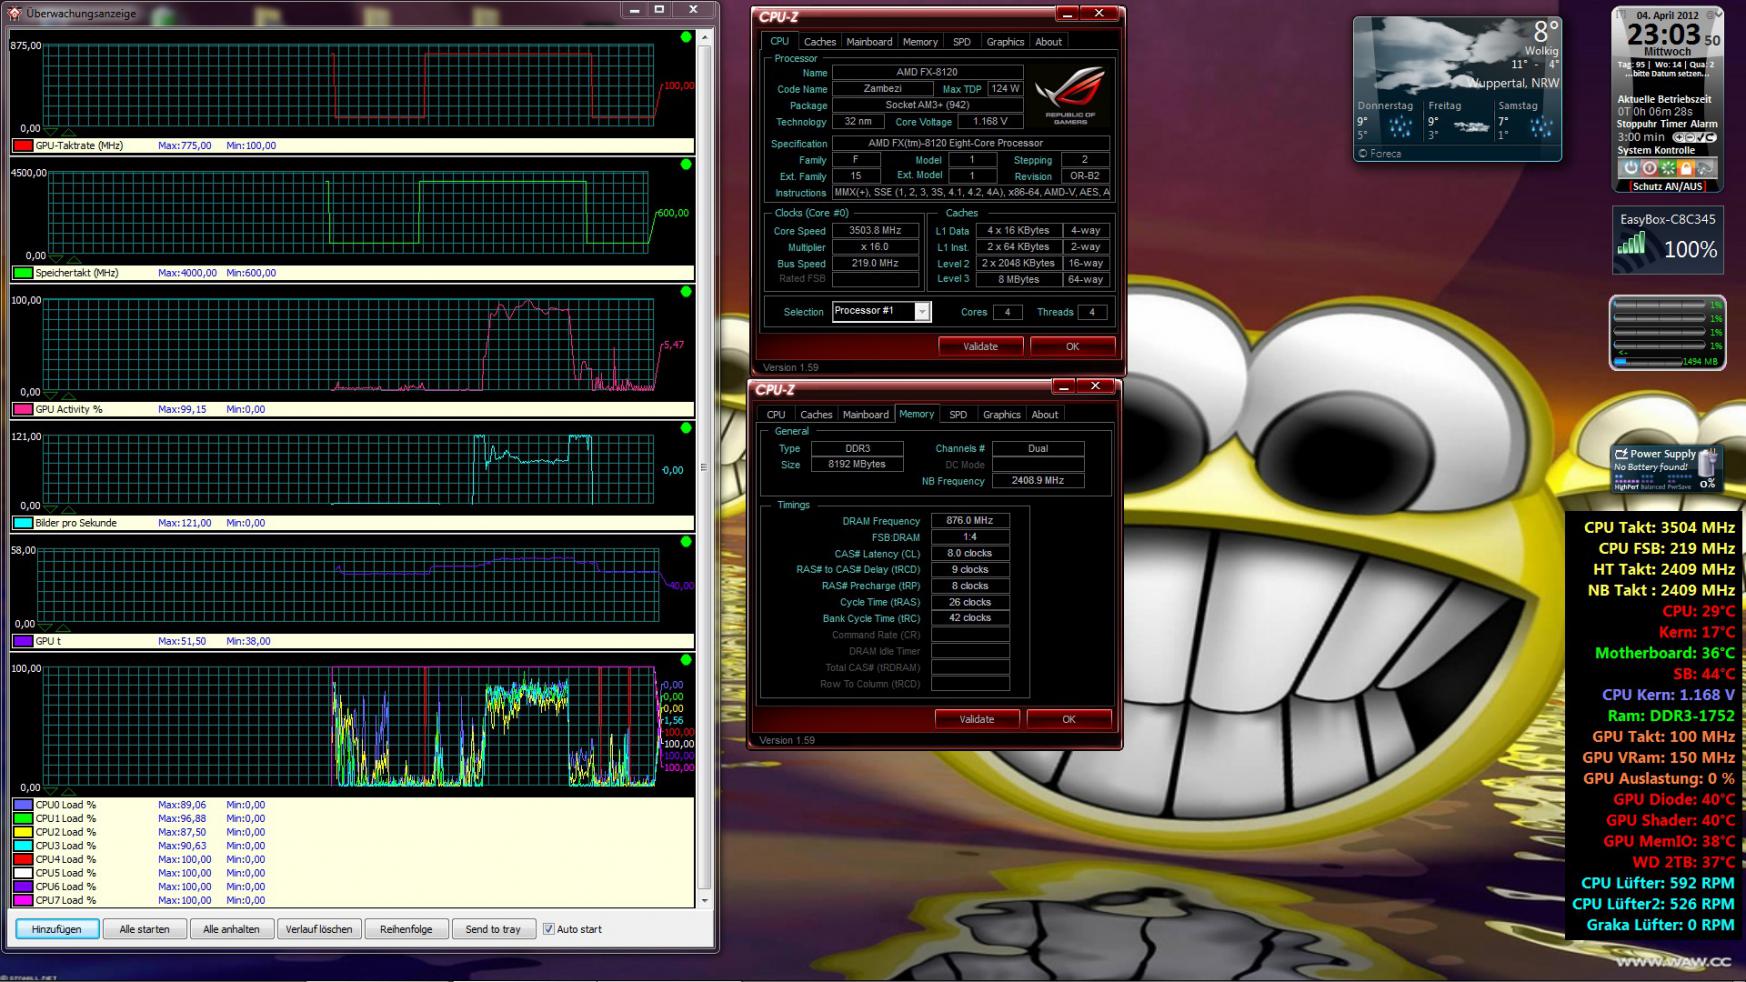Click OK in the lower CPU-Z Memory window
1746x982 pixels.
pyautogui.click(x=1069, y=719)
